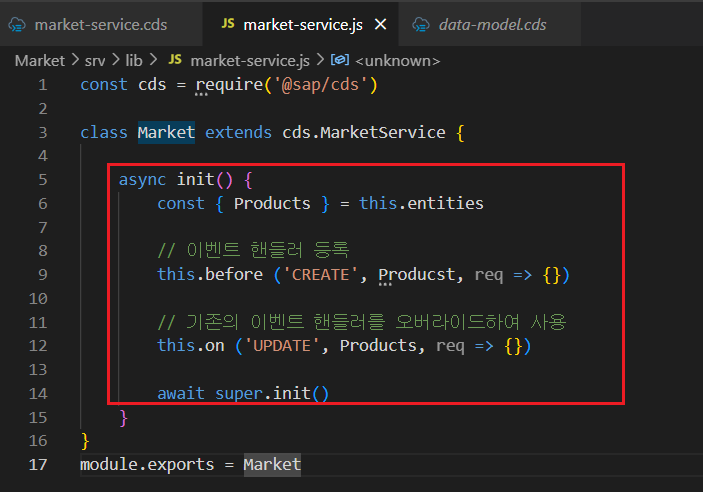Image resolution: width=703 pixels, height=492 pixels.
Task: Click 'super.init()' on line 14
Action: point(272,393)
